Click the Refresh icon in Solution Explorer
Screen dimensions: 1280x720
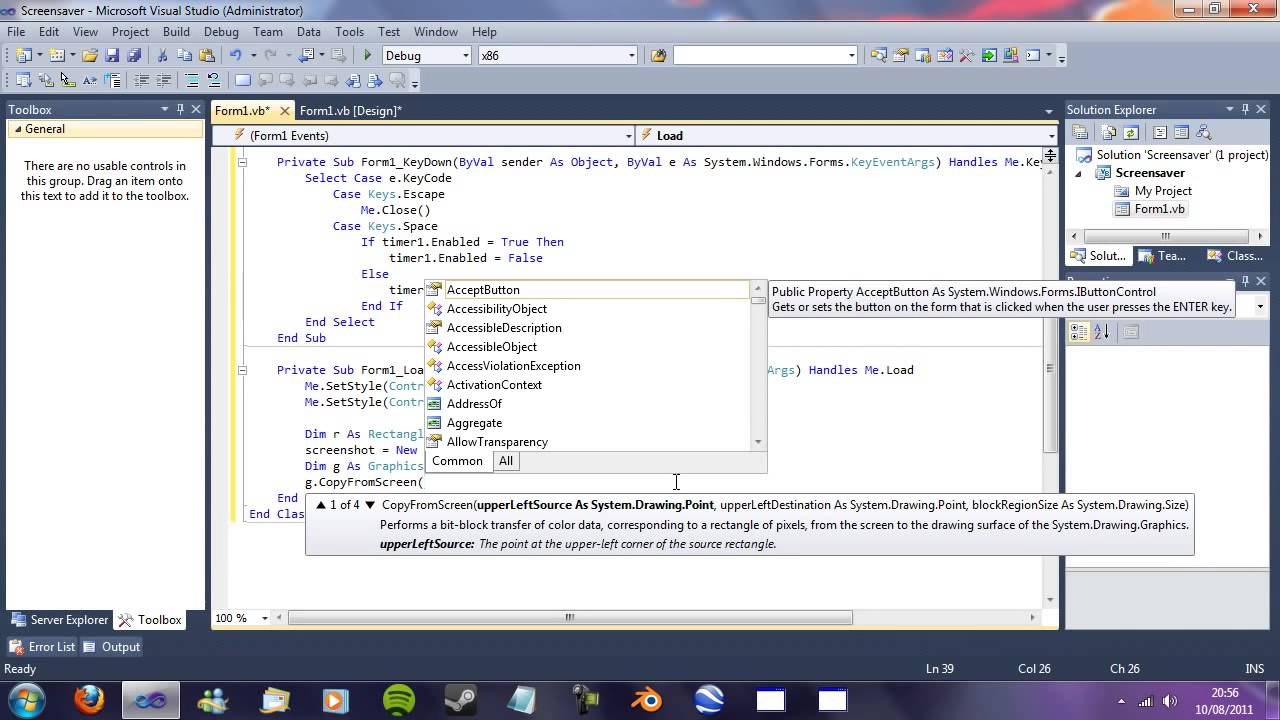[1131, 132]
